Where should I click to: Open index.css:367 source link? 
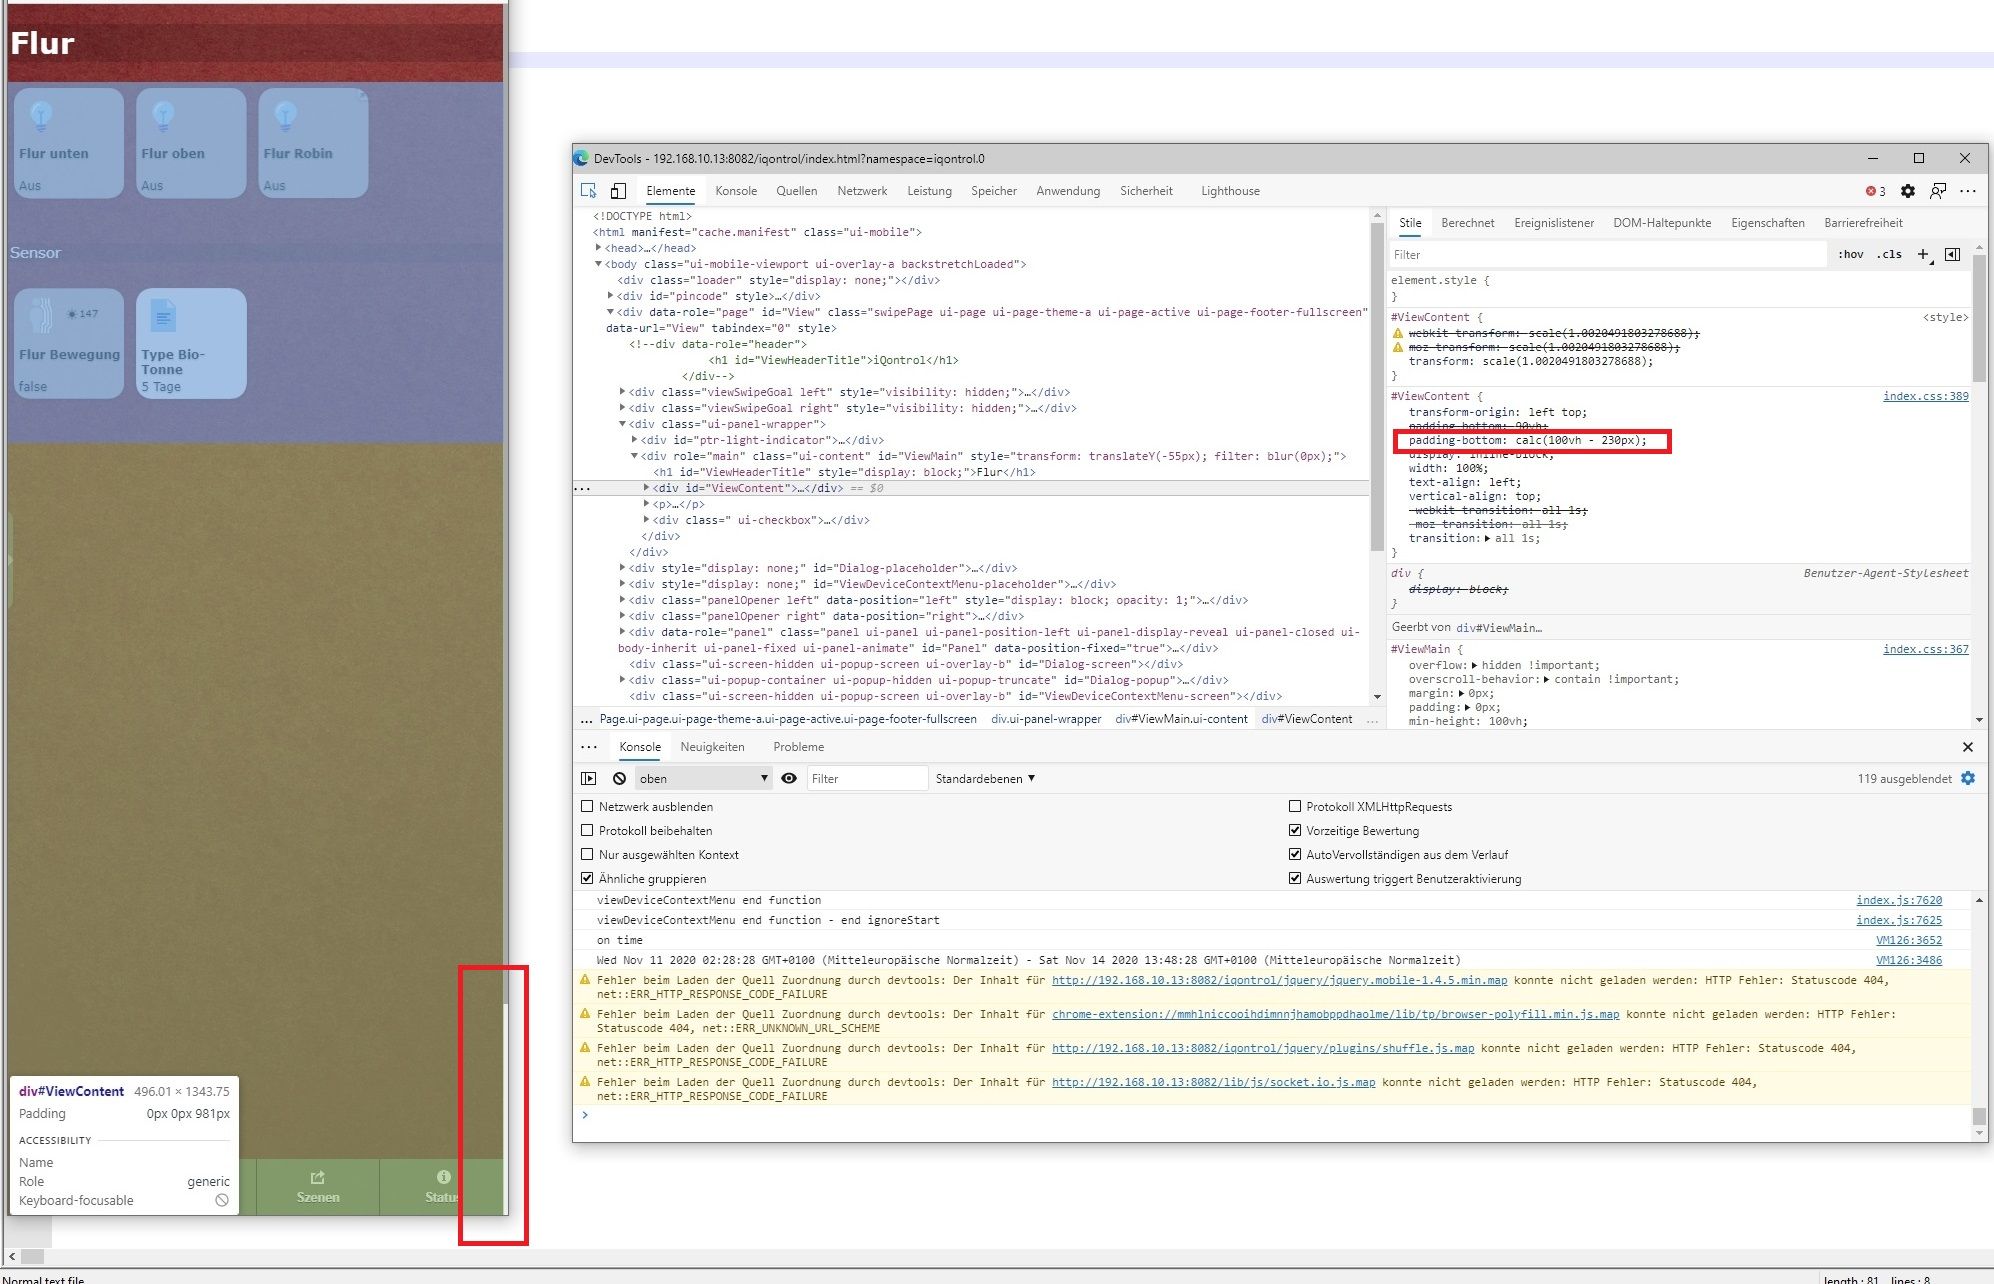coord(1925,649)
